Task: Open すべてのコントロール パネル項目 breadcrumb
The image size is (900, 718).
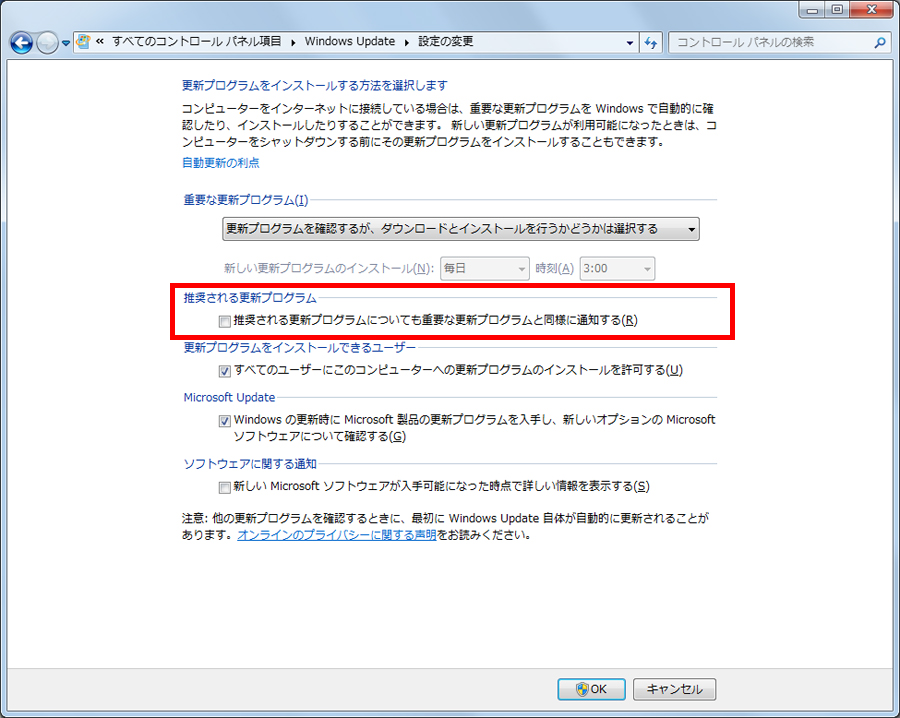Action: (196, 41)
